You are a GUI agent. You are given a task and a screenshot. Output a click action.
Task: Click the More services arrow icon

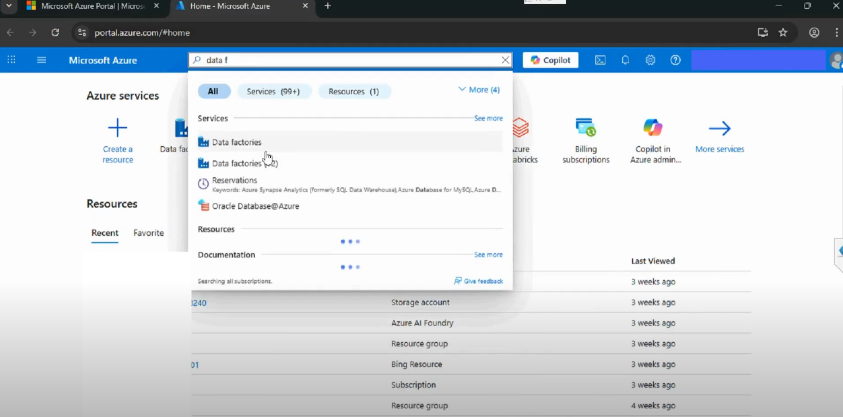pos(719,128)
